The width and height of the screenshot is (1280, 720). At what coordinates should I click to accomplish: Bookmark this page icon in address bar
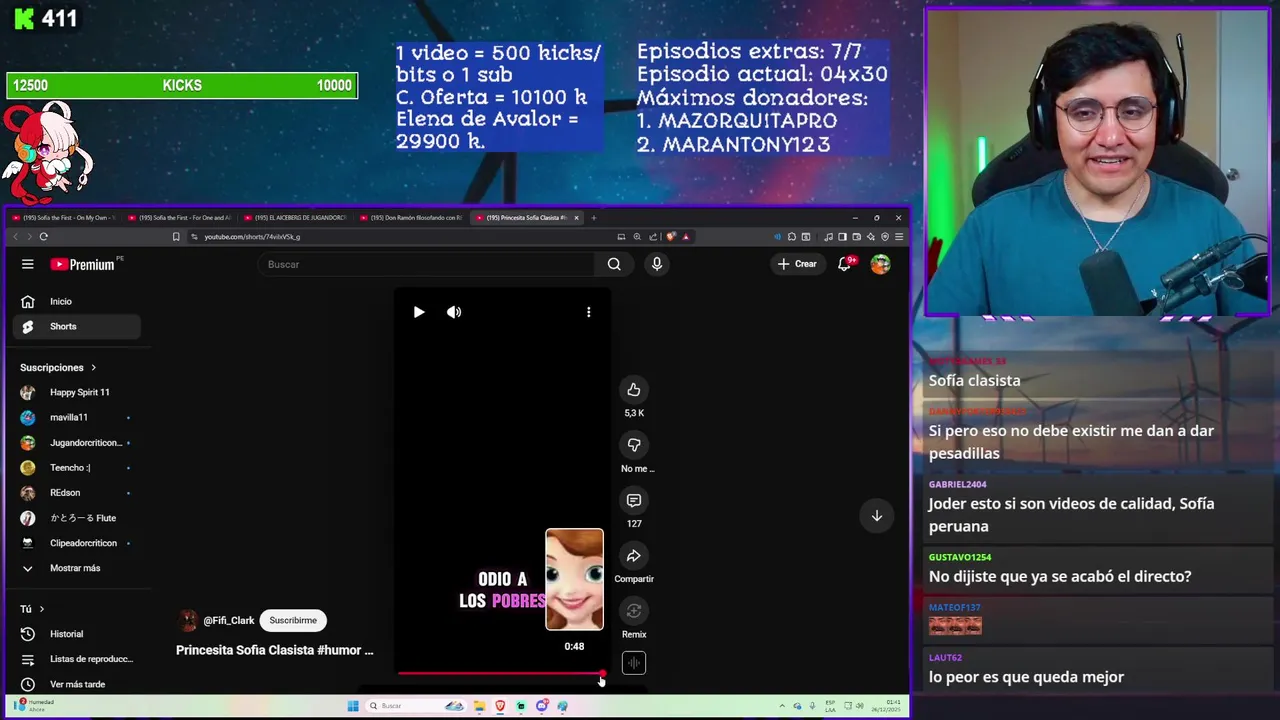tap(176, 237)
